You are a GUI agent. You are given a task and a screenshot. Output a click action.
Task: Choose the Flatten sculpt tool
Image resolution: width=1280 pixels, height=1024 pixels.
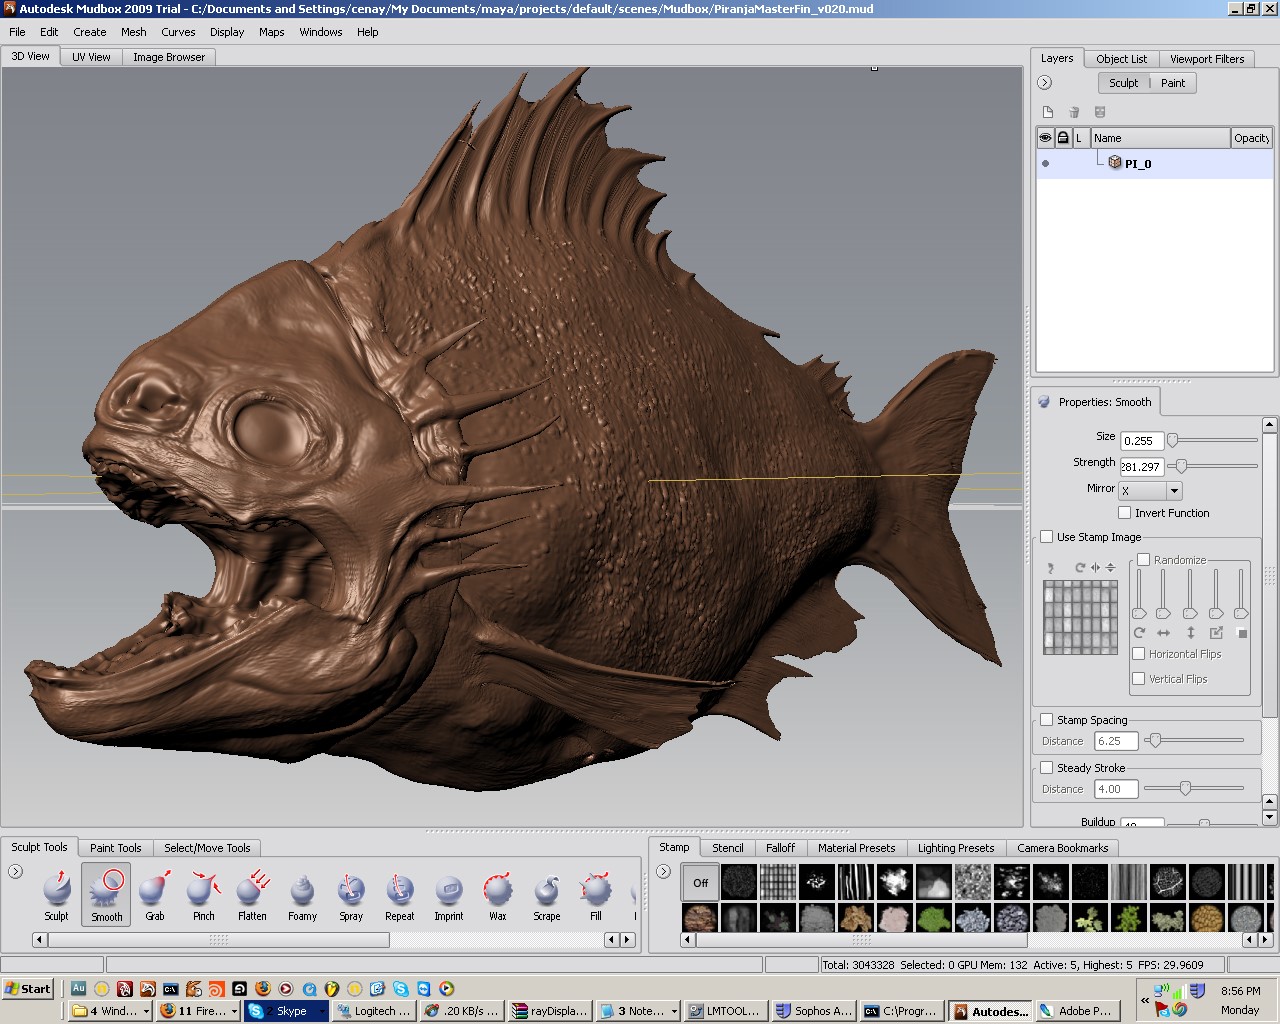[x=252, y=893]
